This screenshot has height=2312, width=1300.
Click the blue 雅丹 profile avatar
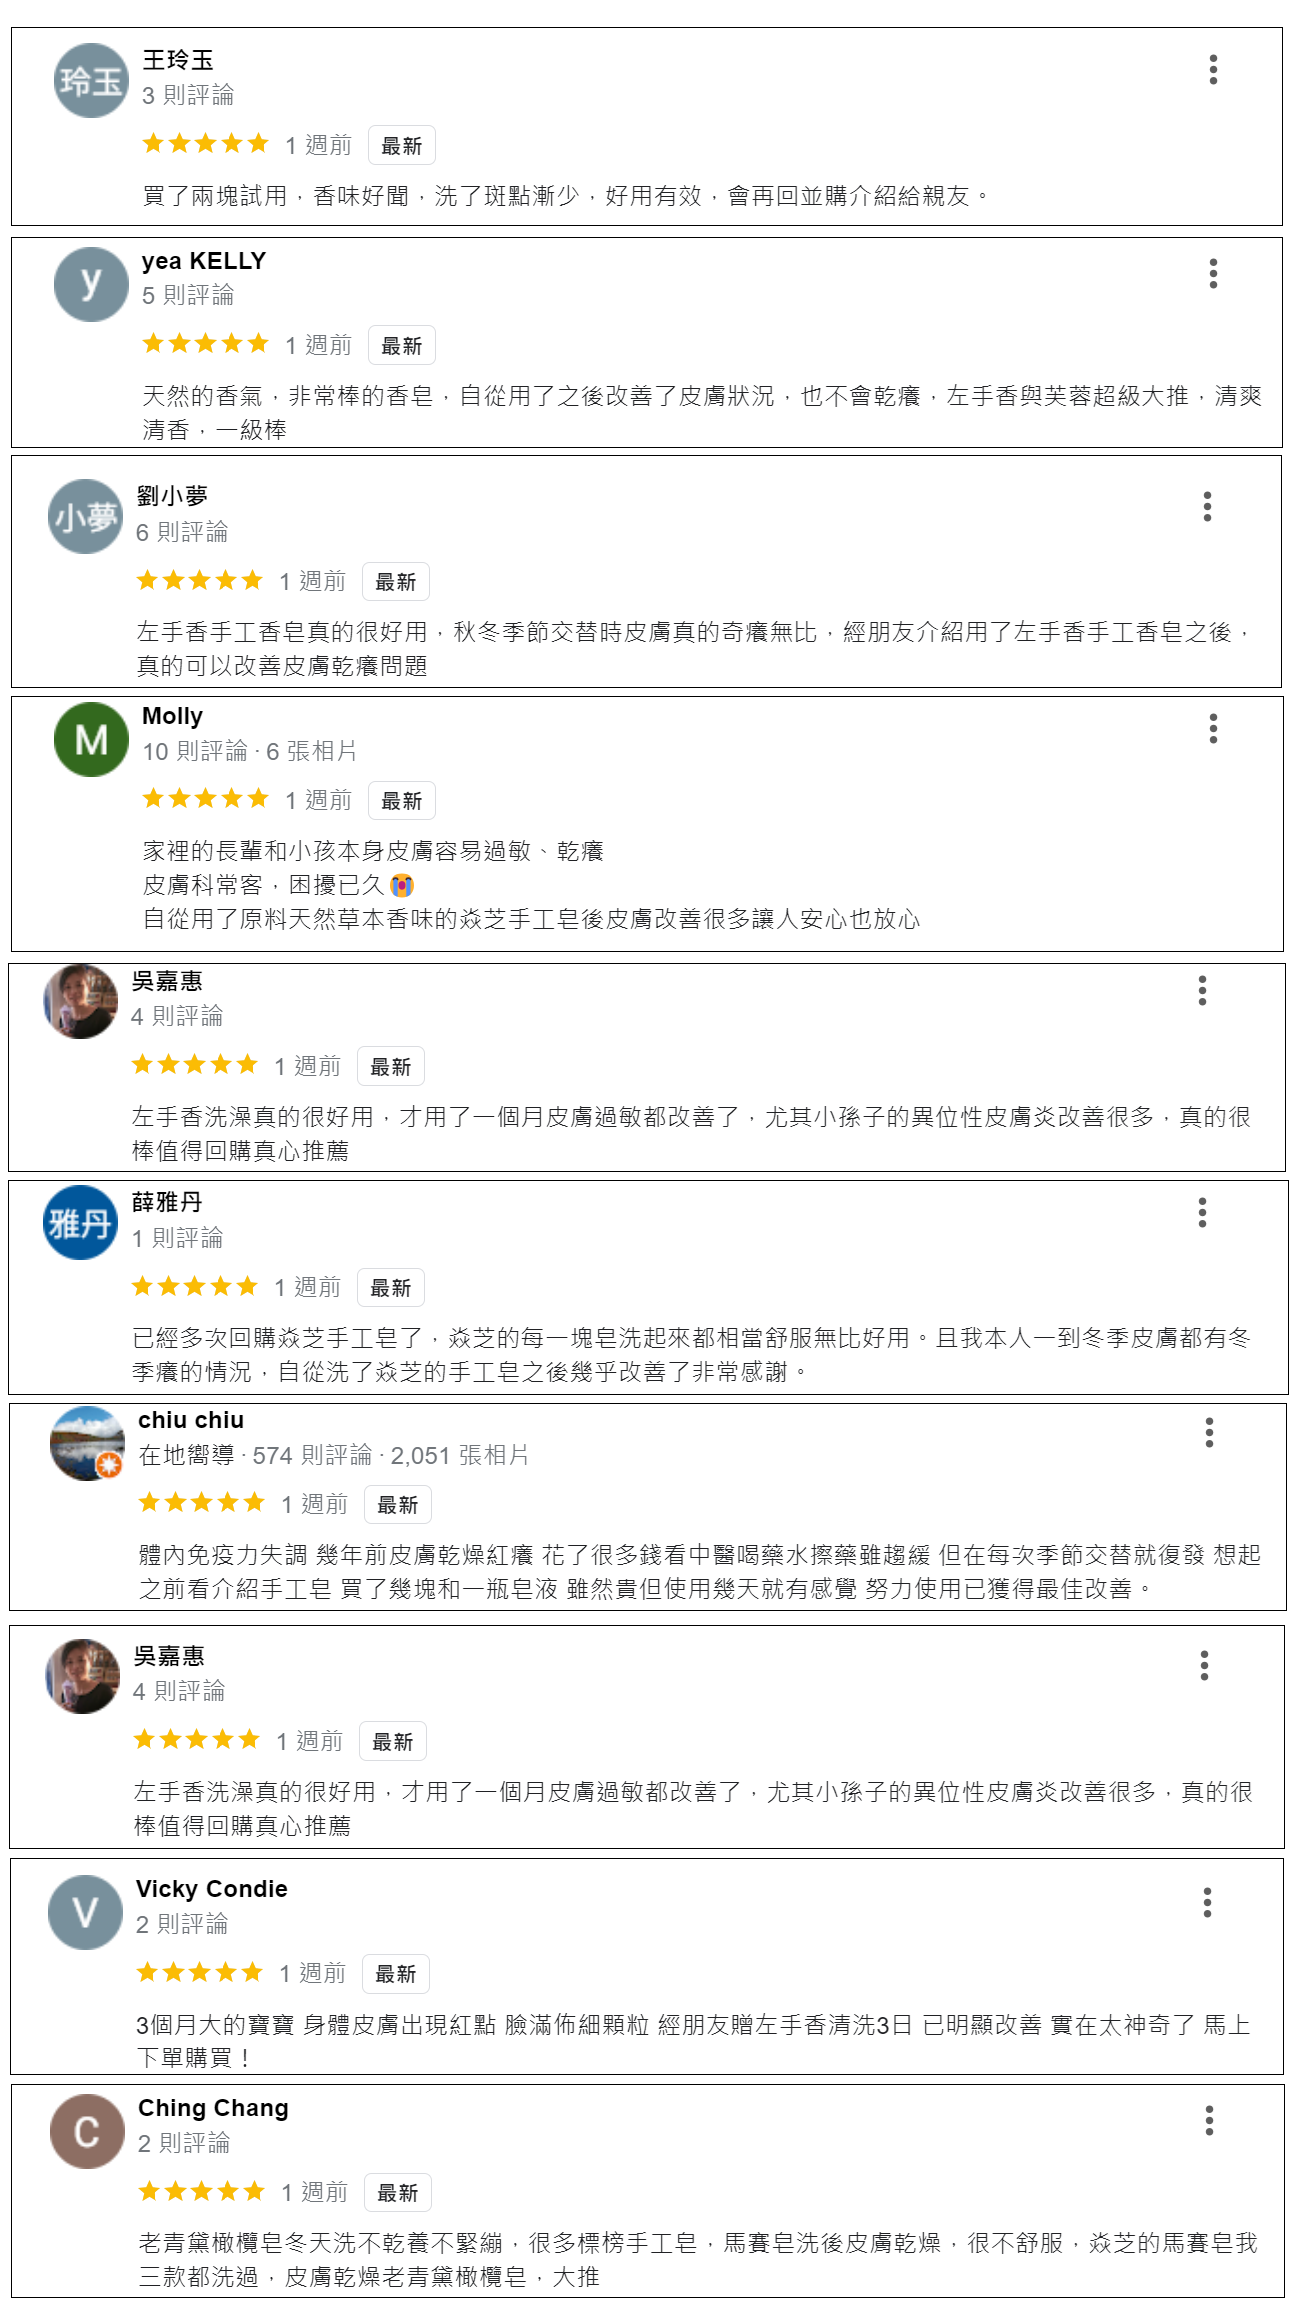tap(81, 1223)
